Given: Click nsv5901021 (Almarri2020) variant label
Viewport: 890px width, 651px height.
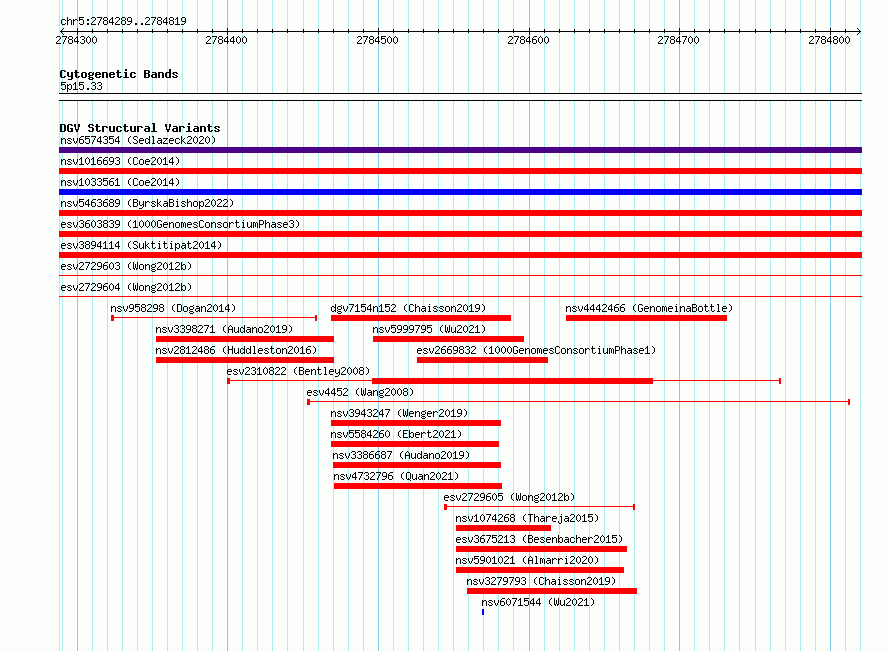Looking at the screenshot, I should 527,560.
